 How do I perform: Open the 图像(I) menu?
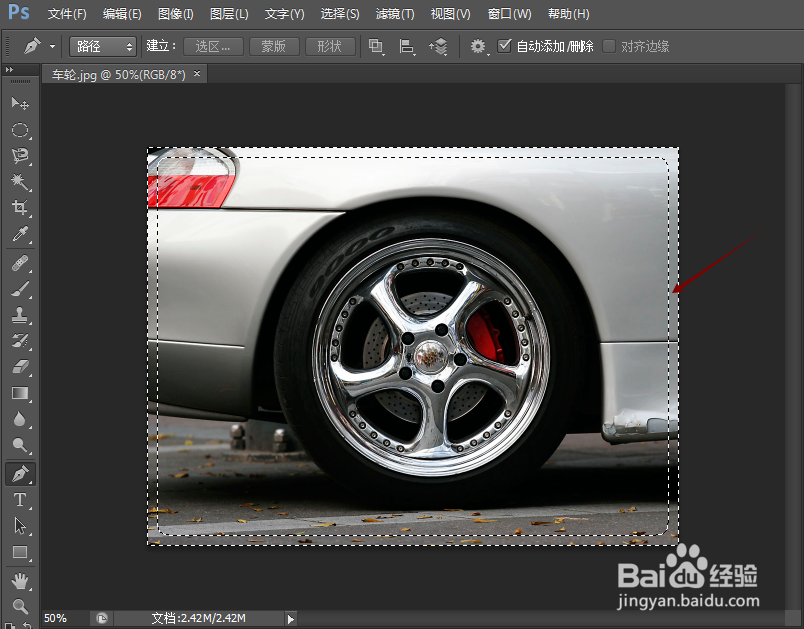(176, 14)
